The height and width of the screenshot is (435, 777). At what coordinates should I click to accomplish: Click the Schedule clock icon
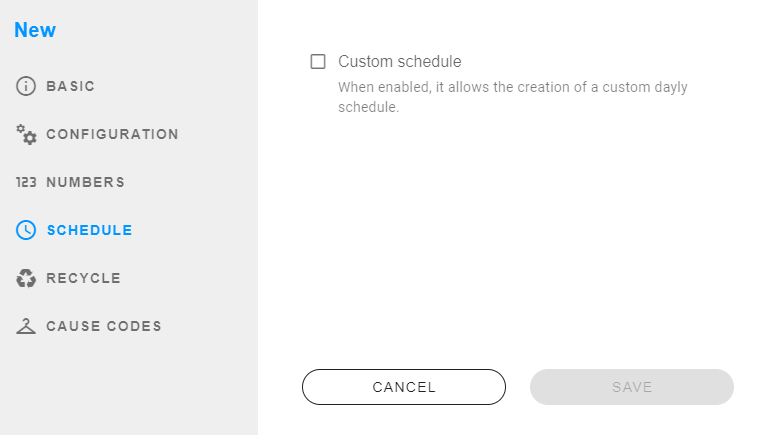(x=26, y=230)
